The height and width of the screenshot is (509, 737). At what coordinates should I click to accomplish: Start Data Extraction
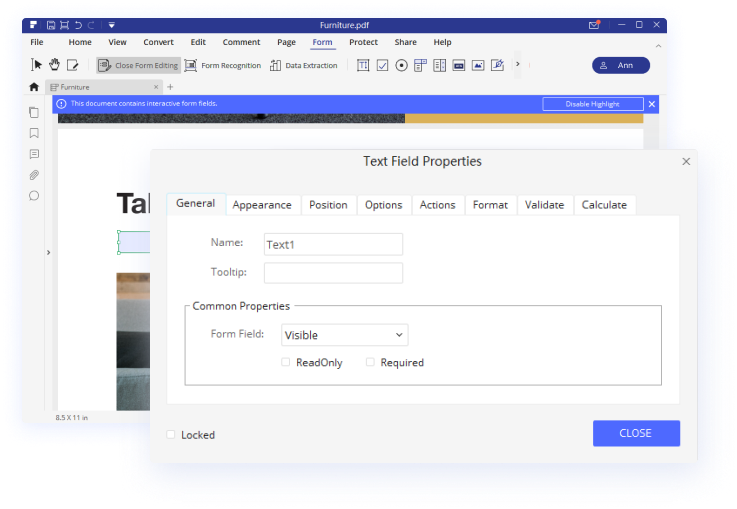[304, 65]
